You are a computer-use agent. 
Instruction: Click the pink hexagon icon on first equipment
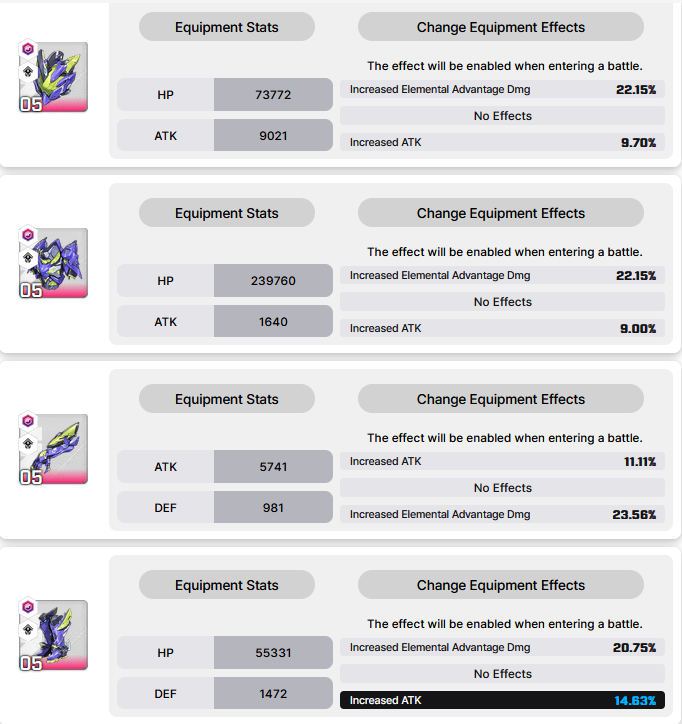[x=28, y=48]
